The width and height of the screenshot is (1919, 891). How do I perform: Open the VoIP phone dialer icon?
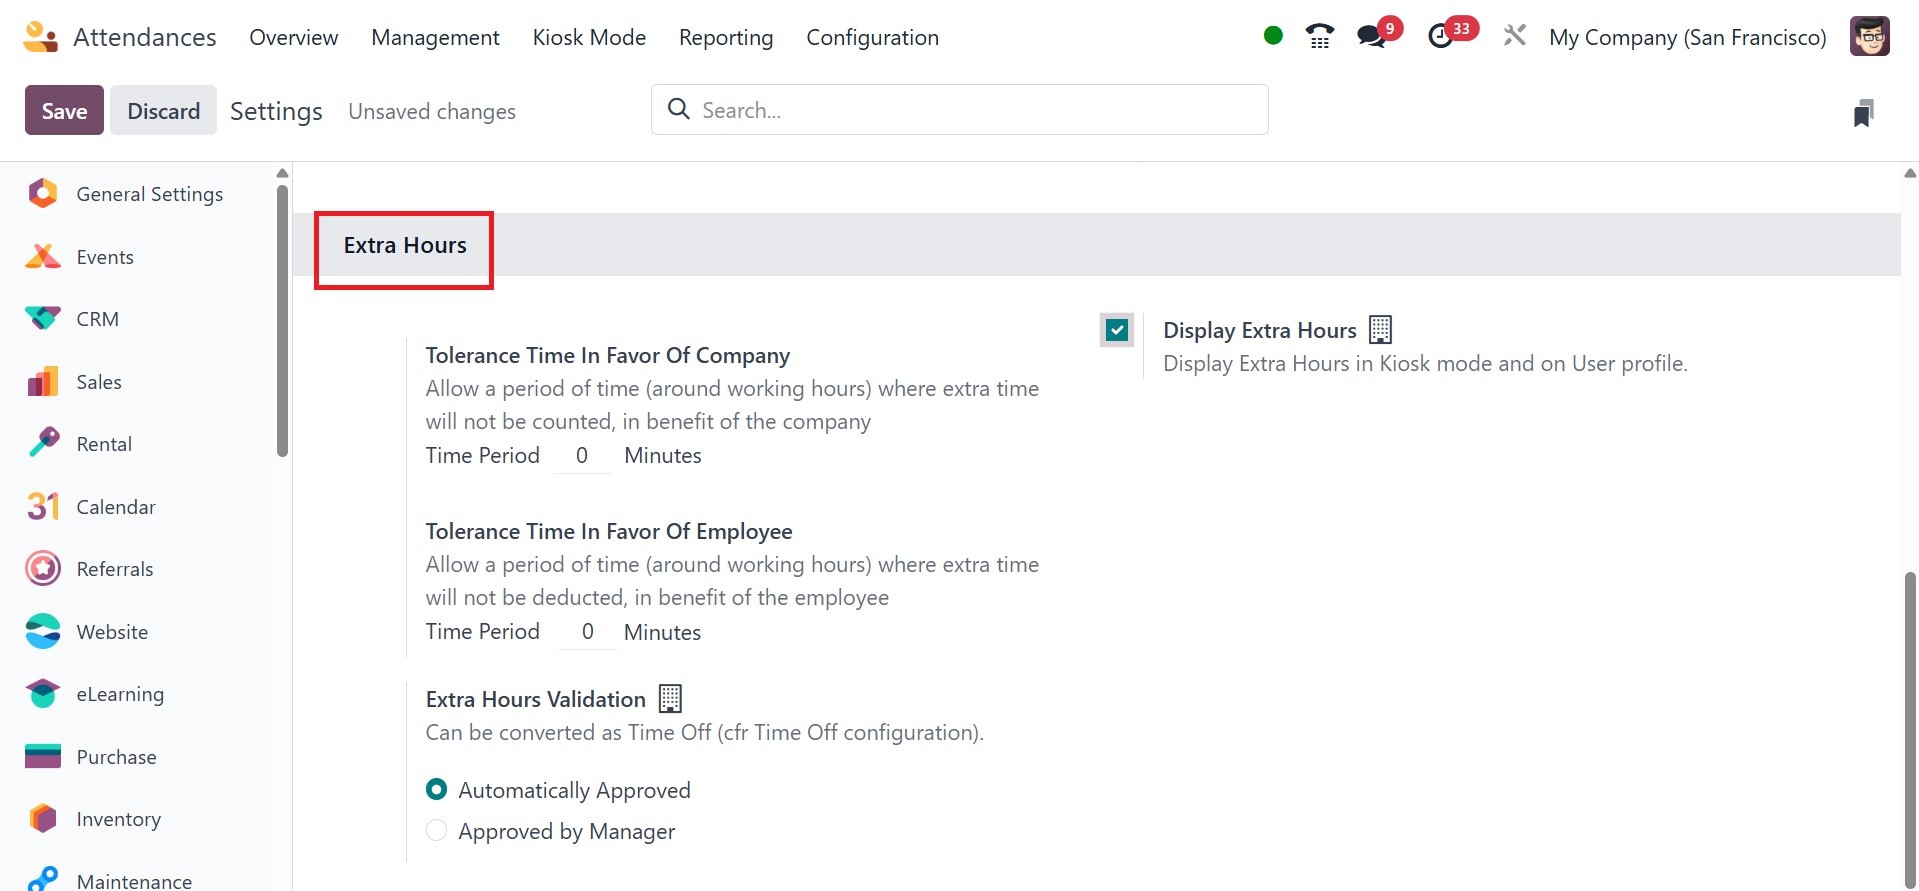coord(1320,37)
